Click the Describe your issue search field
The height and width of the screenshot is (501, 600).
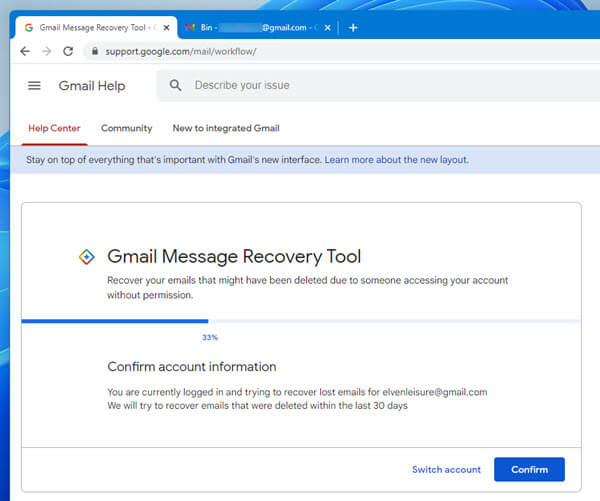click(x=379, y=85)
